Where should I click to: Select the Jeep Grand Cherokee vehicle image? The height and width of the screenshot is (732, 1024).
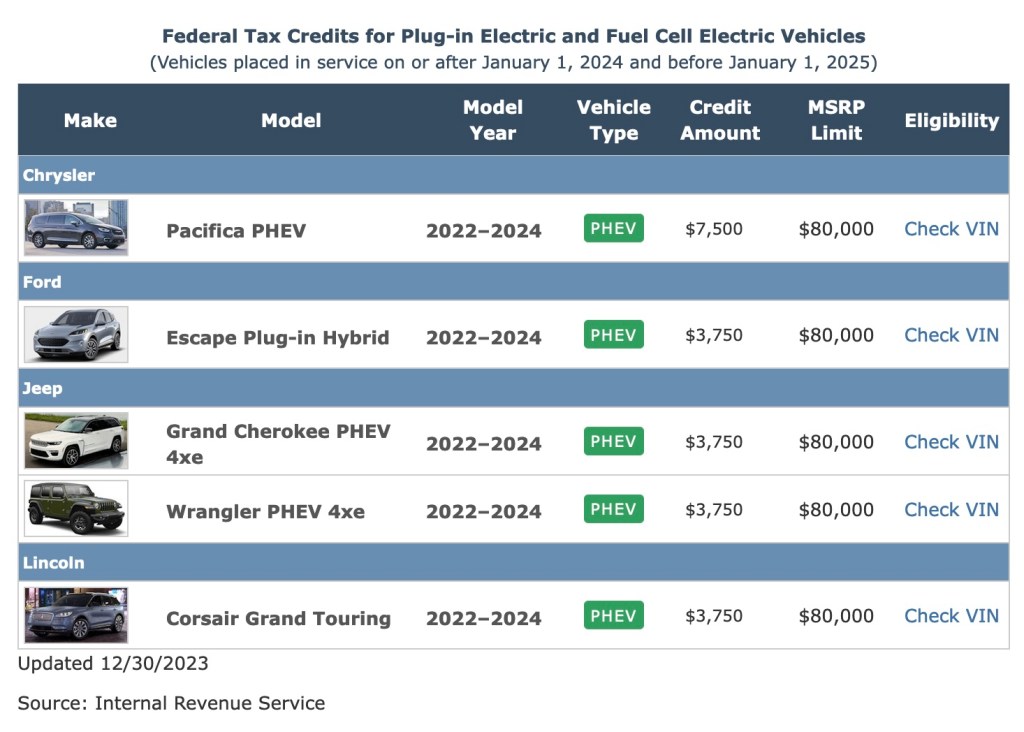point(76,441)
